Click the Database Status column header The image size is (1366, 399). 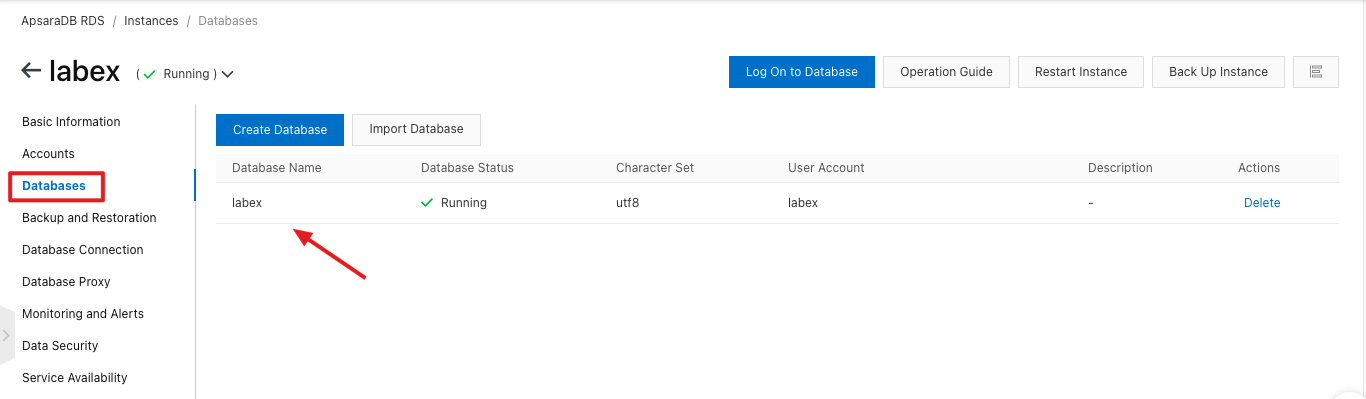(x=467, y=168)
